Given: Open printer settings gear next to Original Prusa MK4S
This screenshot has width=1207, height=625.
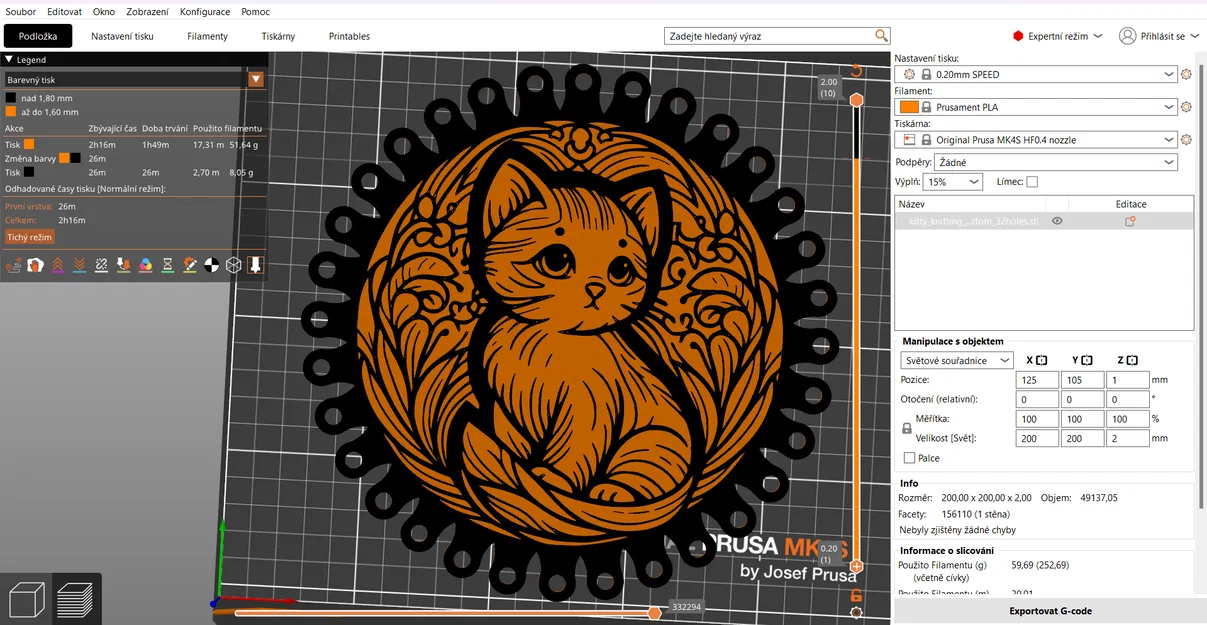Looking at the screenshot, I should 1186,140.
